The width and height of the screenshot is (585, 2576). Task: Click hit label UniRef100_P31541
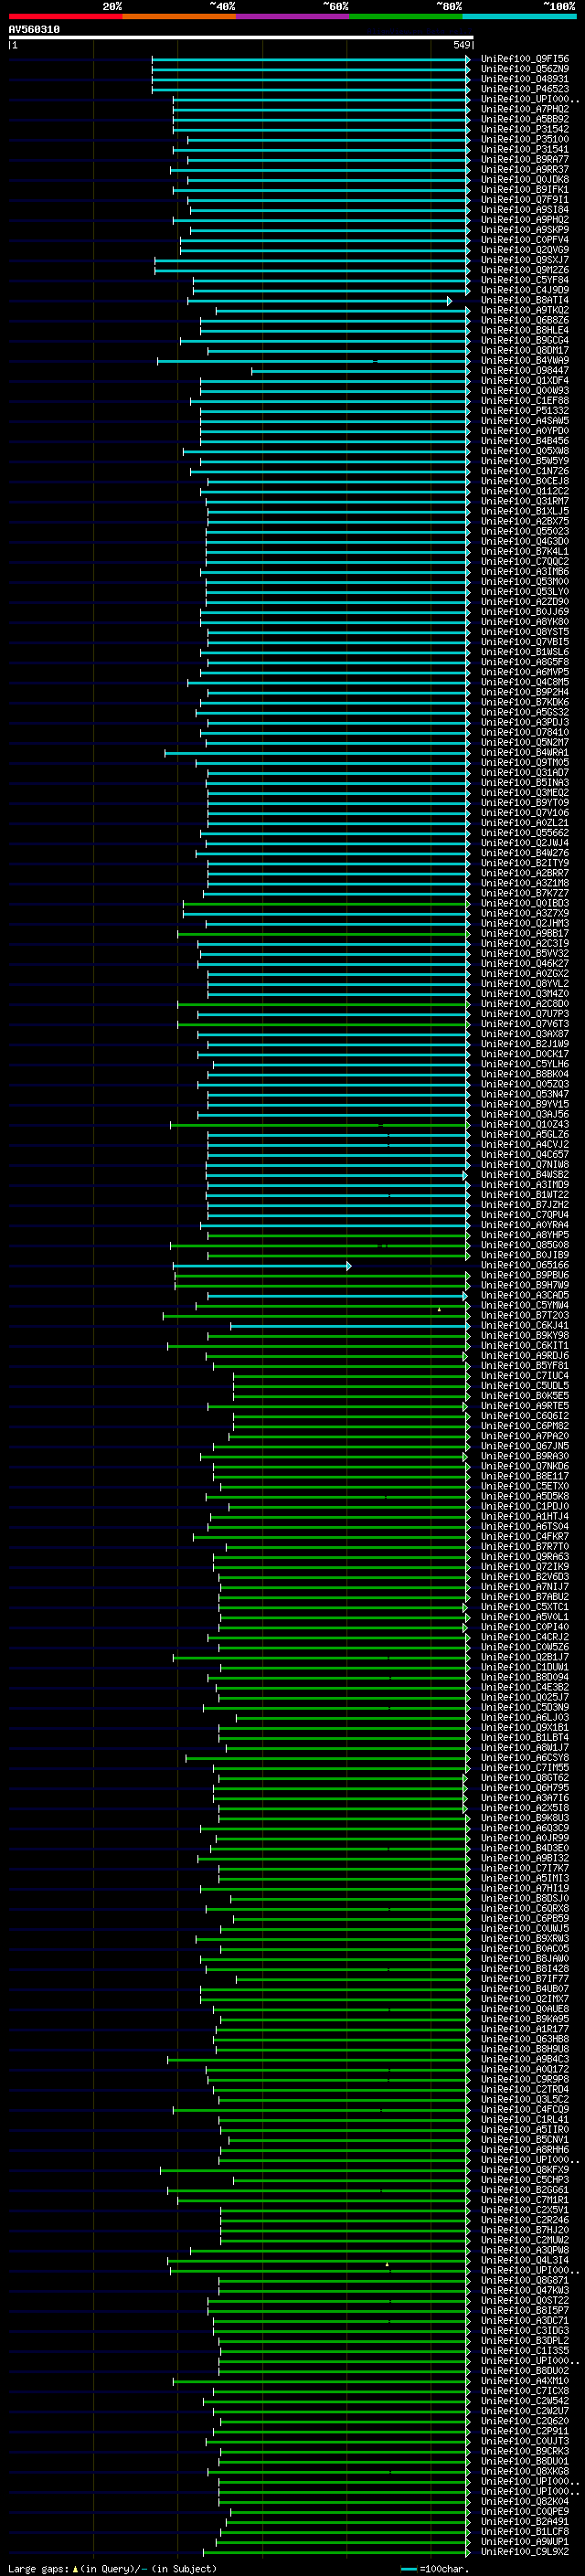(524, 150)
